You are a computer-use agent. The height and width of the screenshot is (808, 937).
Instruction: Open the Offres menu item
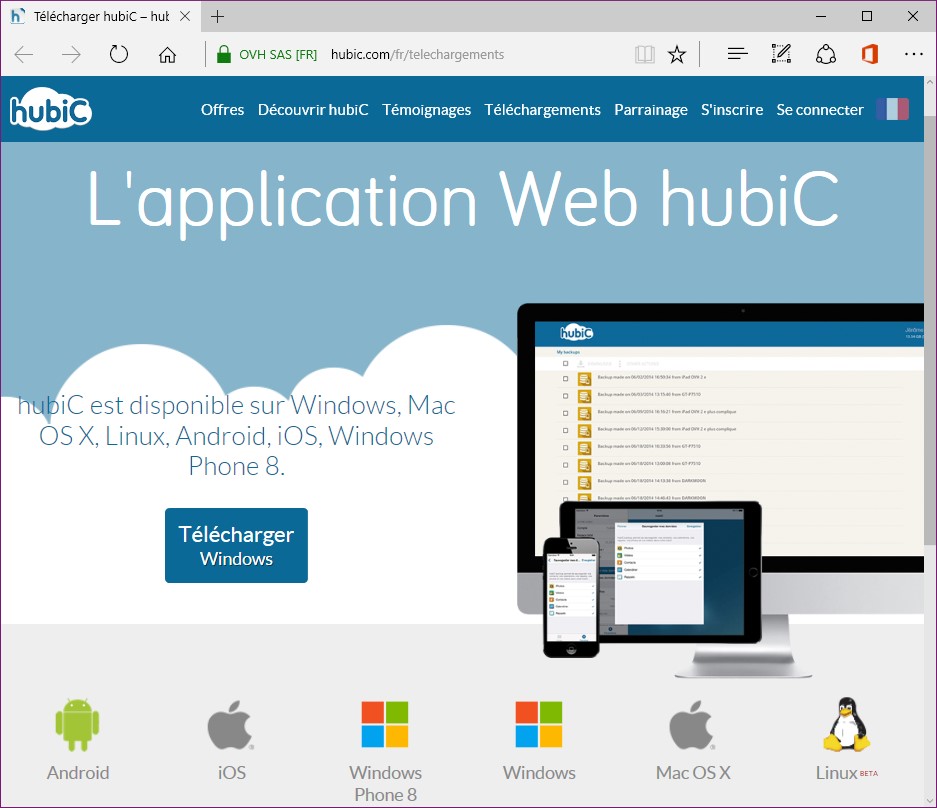(x=222, y=110)
